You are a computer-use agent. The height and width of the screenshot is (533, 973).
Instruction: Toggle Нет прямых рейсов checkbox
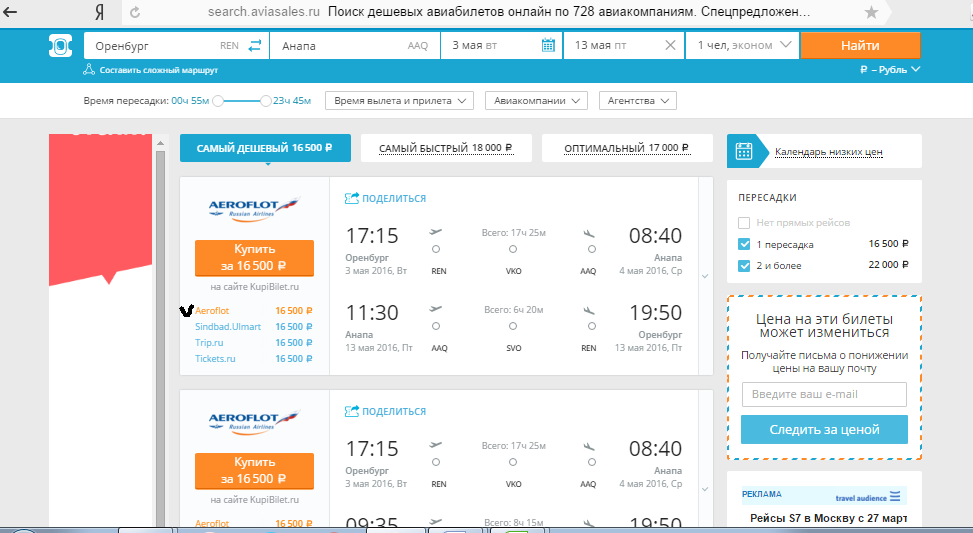pos(744,223)
